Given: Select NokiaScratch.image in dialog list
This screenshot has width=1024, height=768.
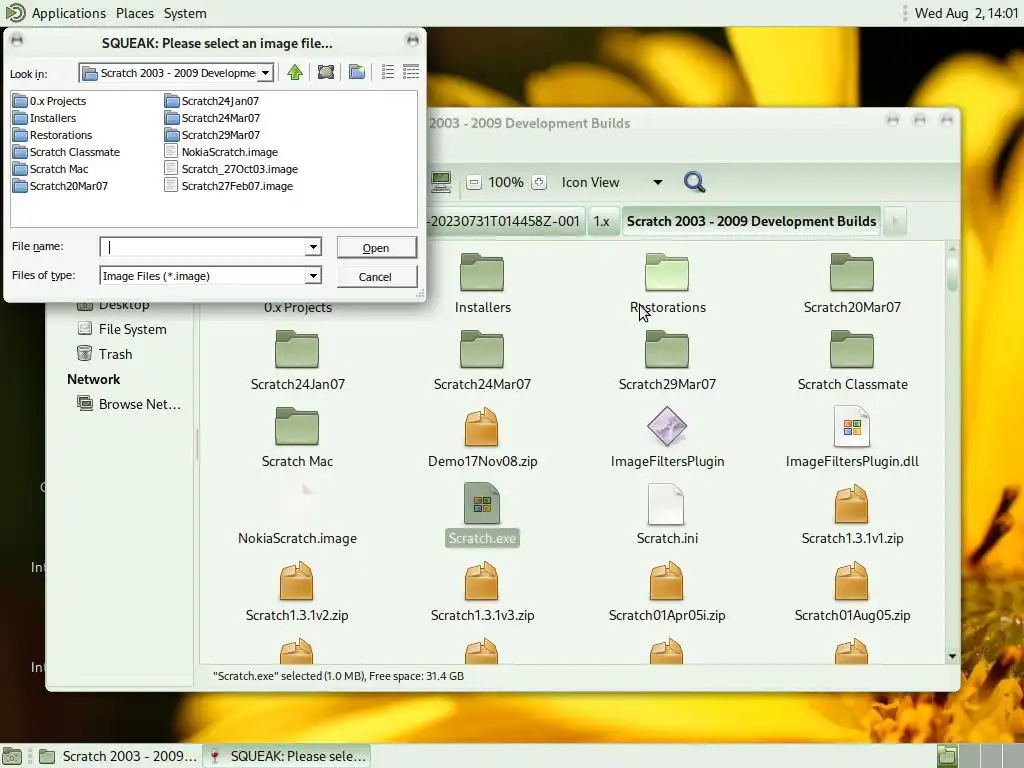Looking at the screenshot, I should (x=221, y=152).
